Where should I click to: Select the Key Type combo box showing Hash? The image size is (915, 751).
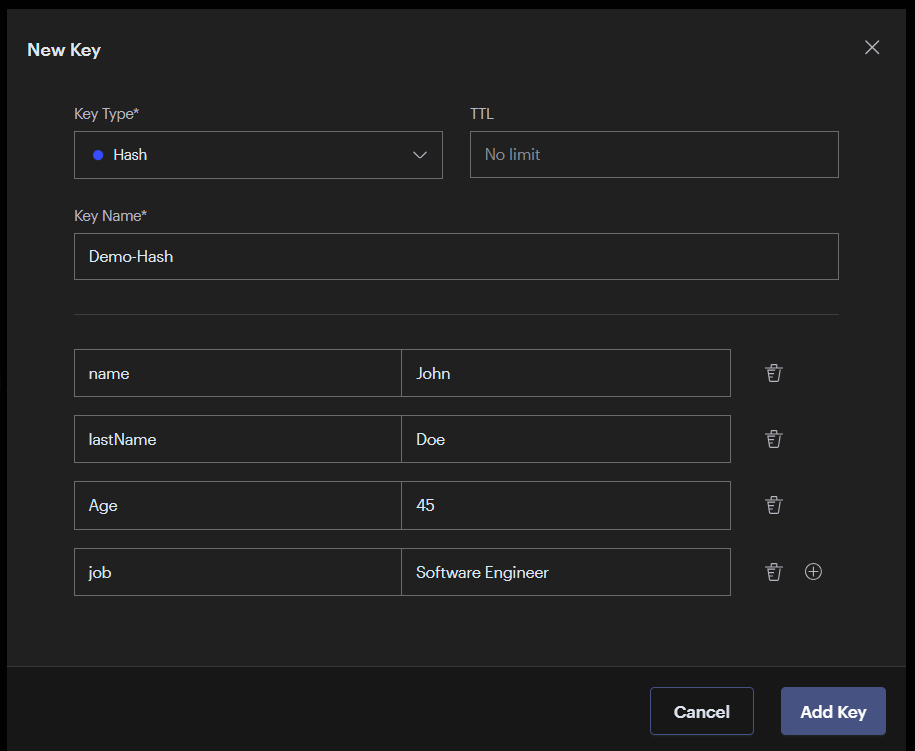click(x=258, y=154)
